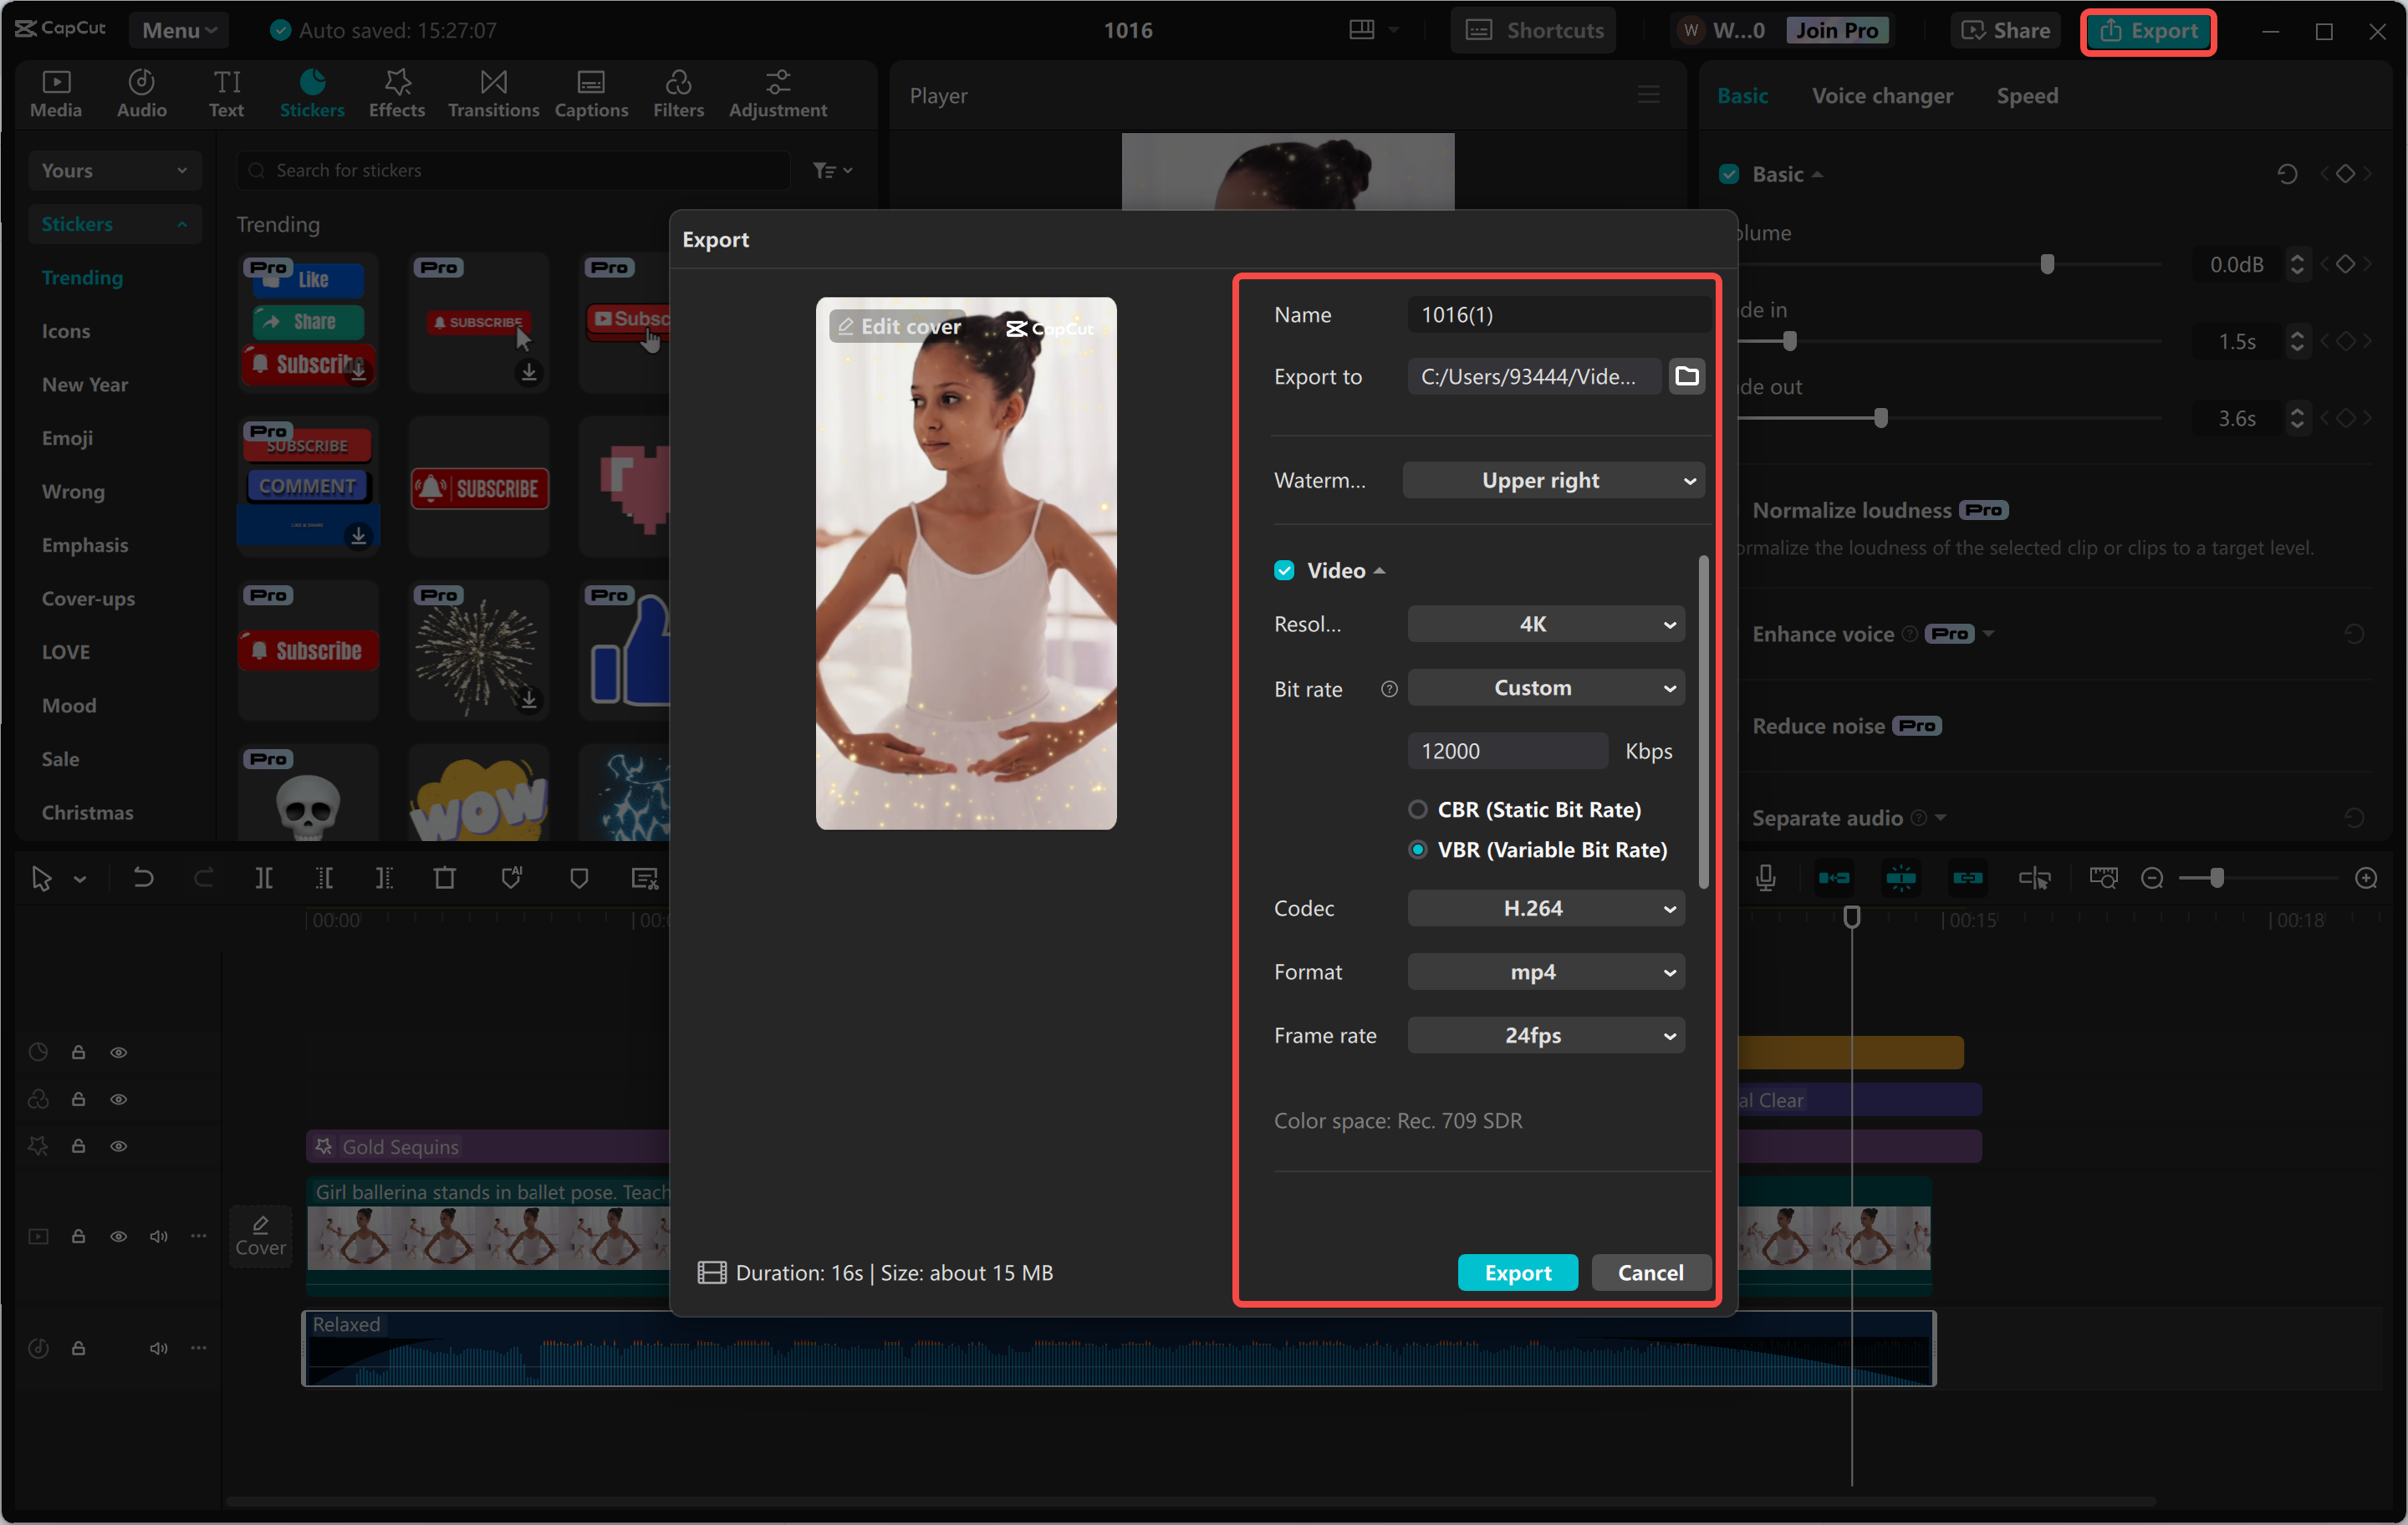Open the Frame rate dropdown showing 24fps
2408x1525 pixels.
1545,1035
